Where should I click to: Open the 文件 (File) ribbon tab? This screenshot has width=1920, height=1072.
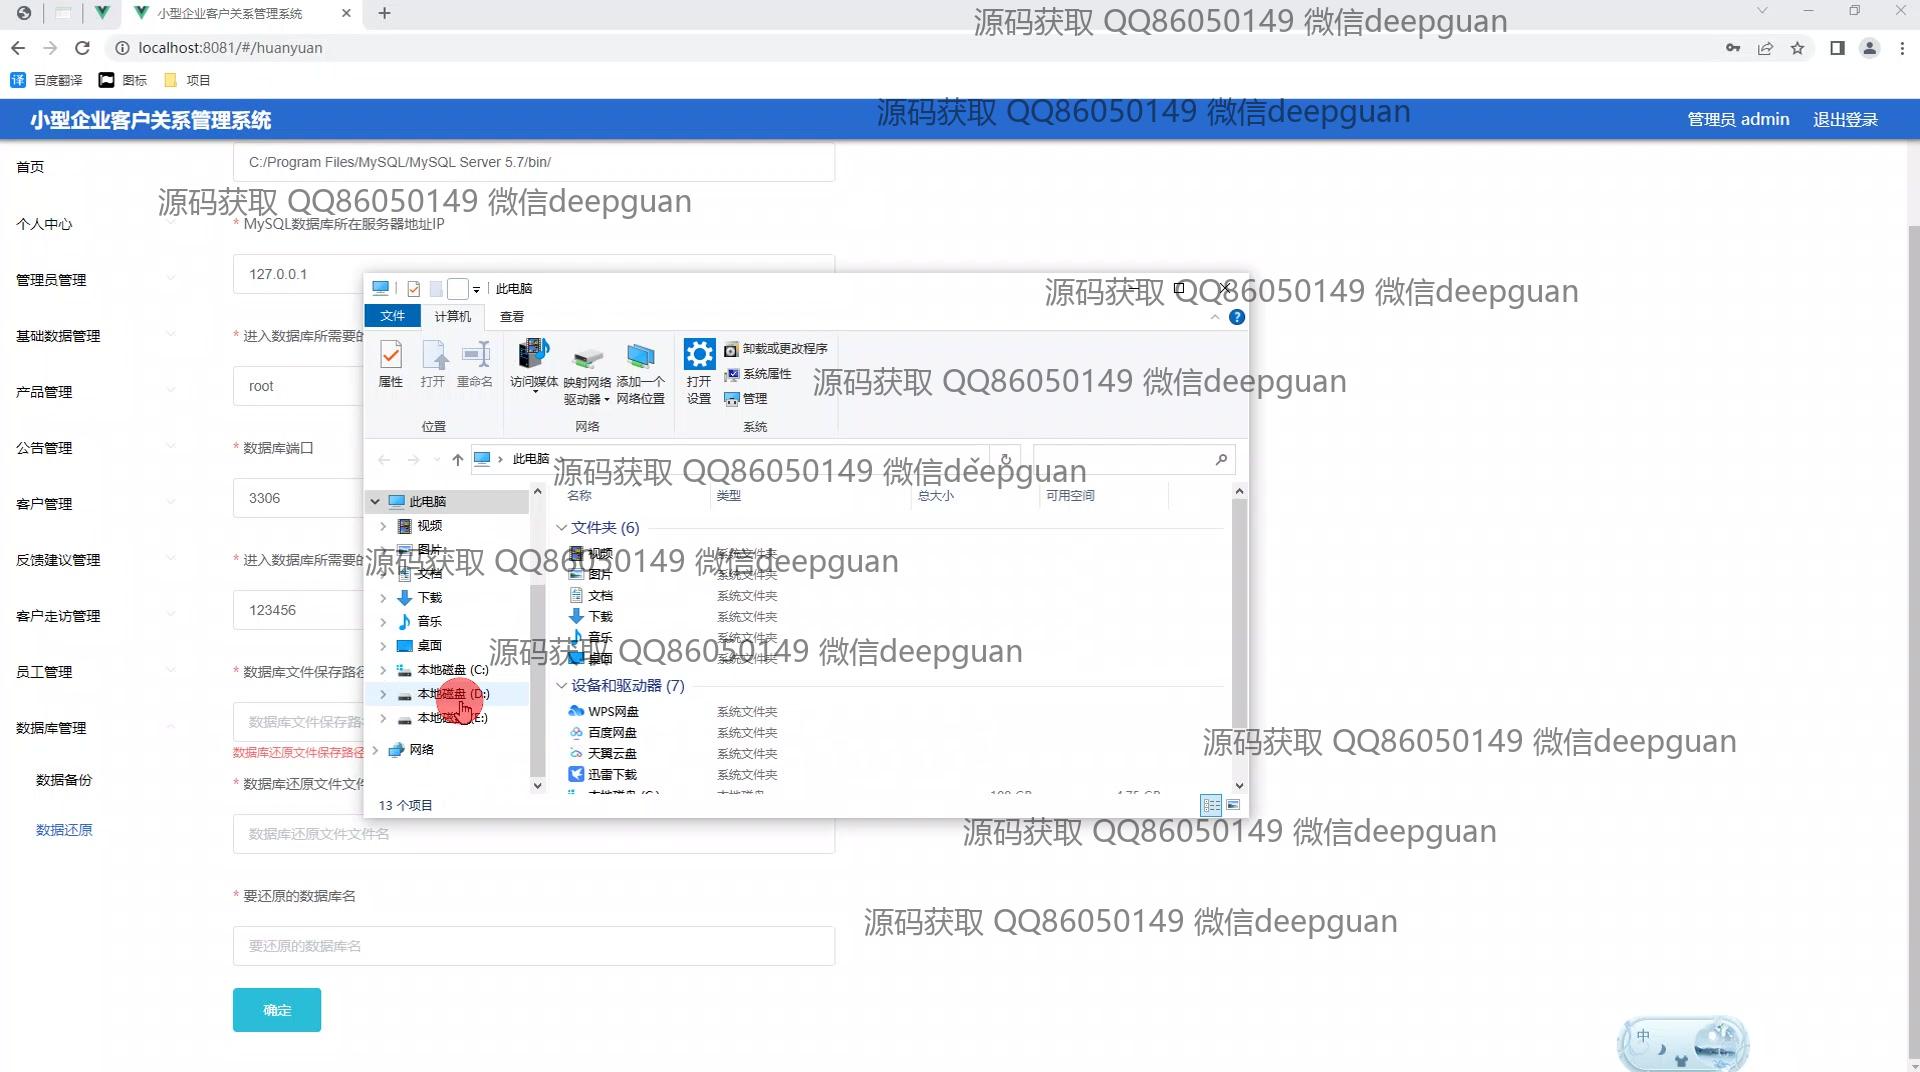coord(392,316)
